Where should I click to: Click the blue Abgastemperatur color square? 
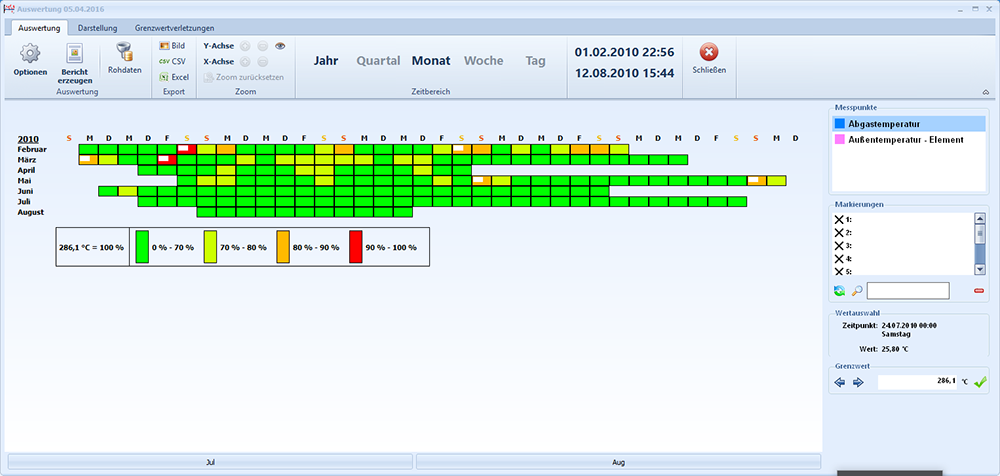click(839, 124)
